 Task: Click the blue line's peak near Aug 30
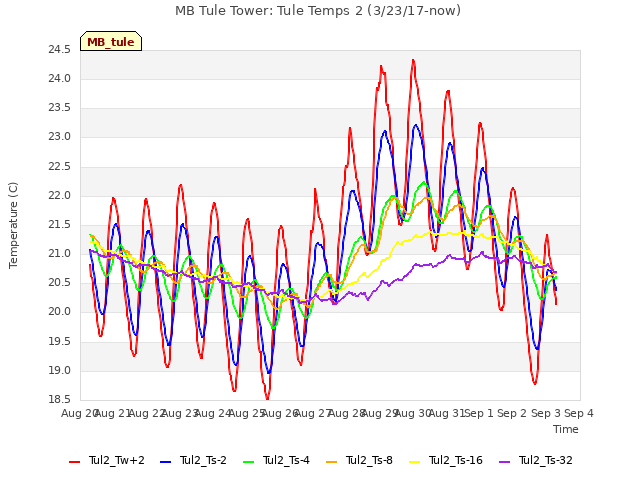[x=416, y=125]
